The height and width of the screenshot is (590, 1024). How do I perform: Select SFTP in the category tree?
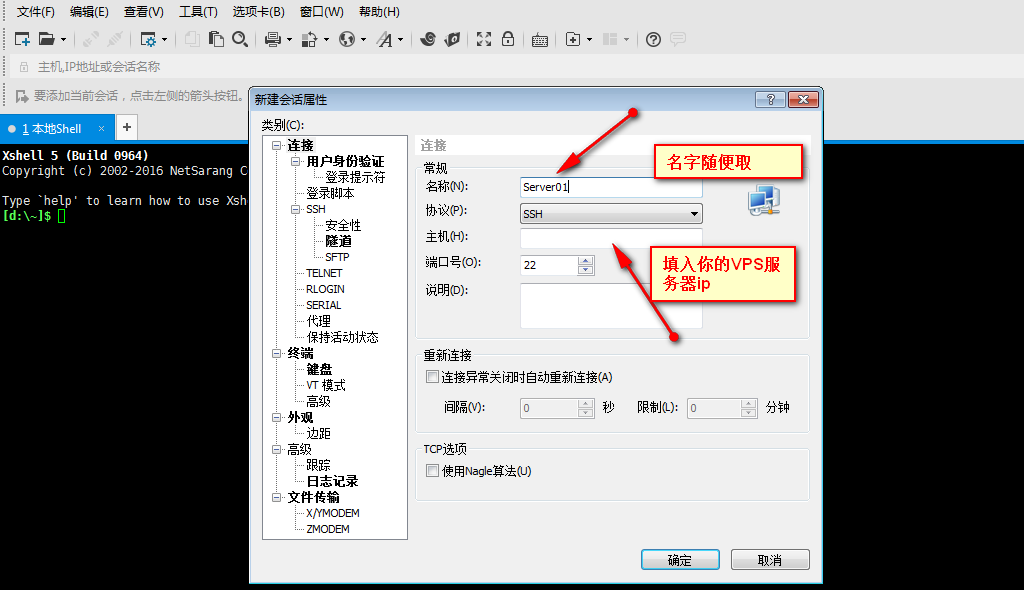click(x=337, y=257)
